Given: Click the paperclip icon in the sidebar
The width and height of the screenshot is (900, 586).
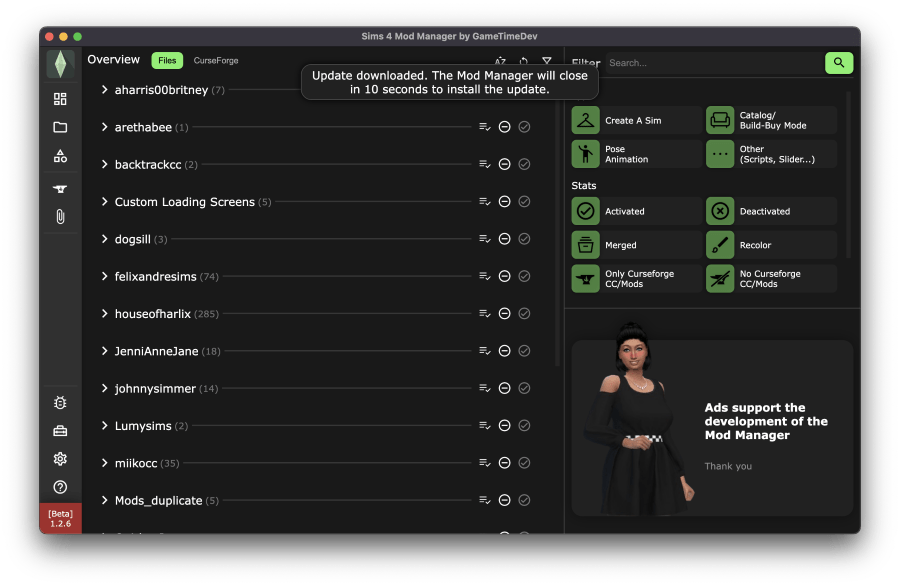Looking at the screenshot, I should coord(60,216).
